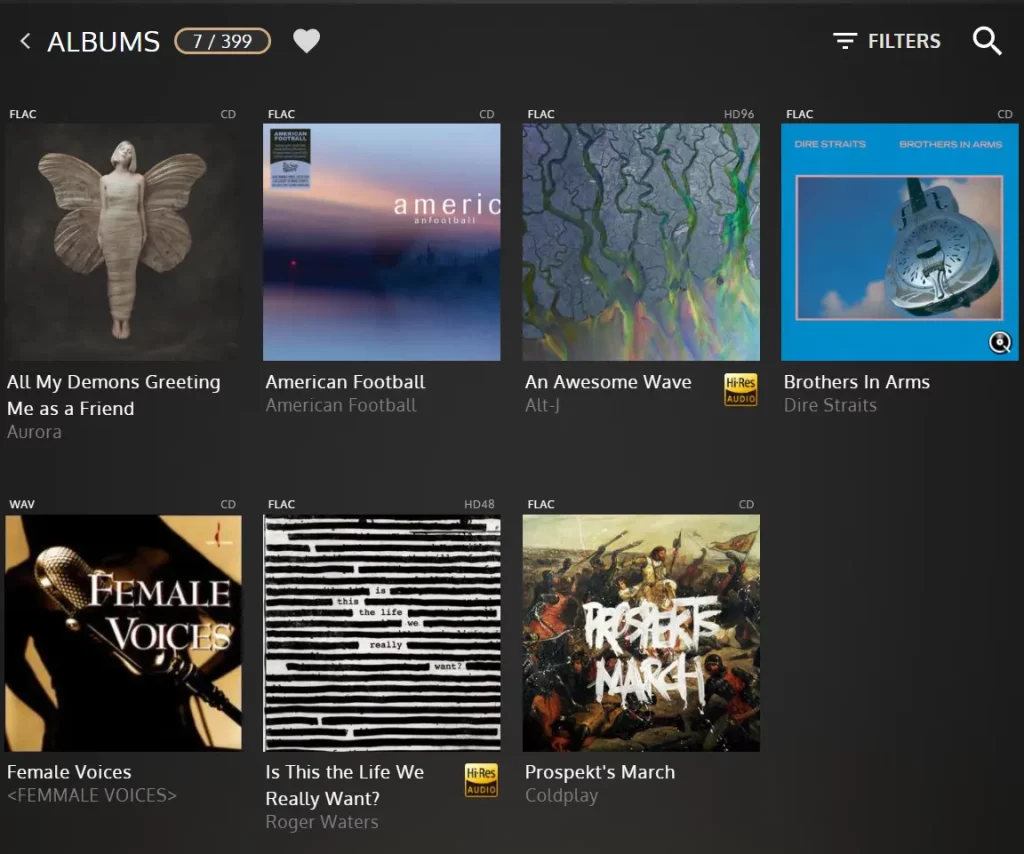
Task: Select the Prospekt's March album cover
Action: (641, 633)
